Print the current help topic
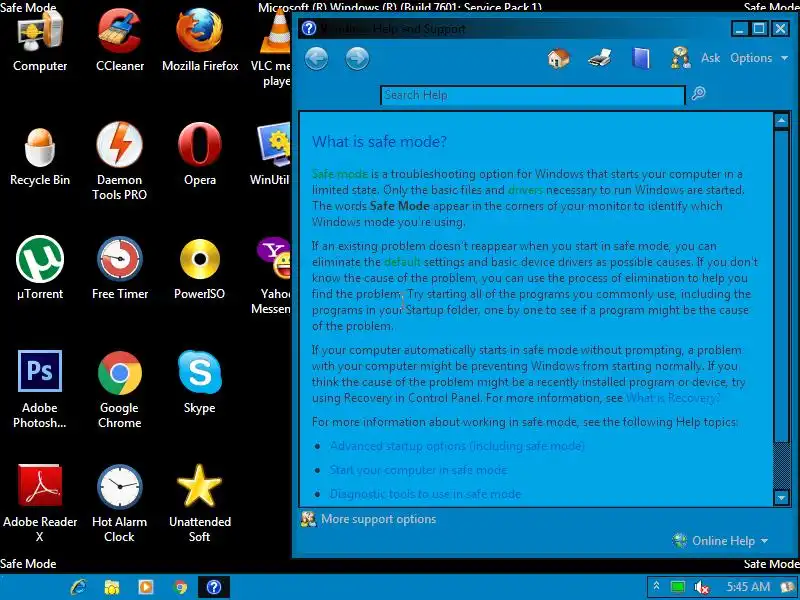800x600 pixels. (600, 58)
